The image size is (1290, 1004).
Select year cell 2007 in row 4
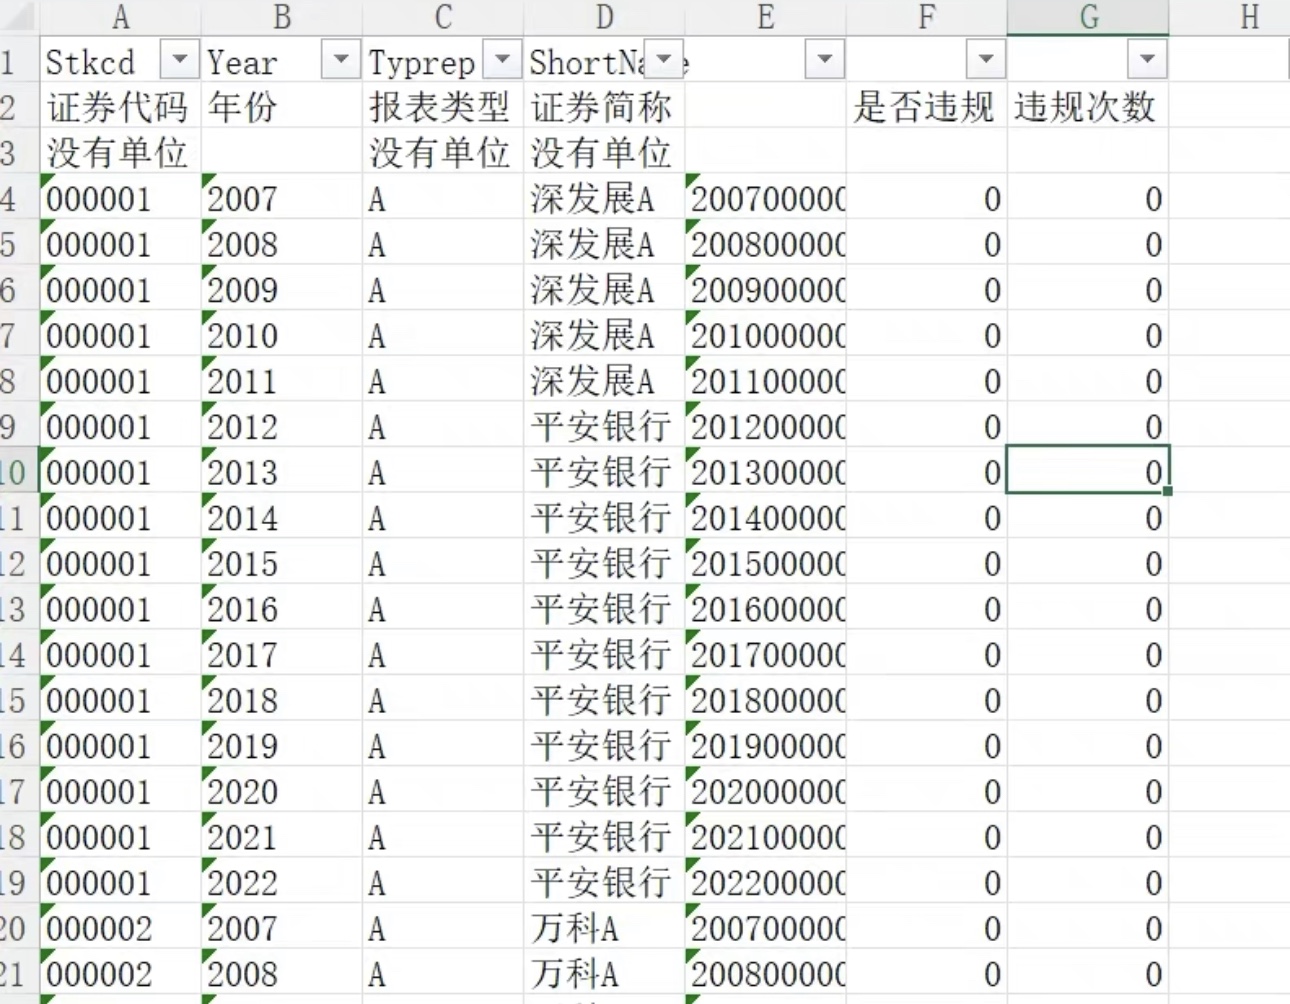(x=282, y=198)
